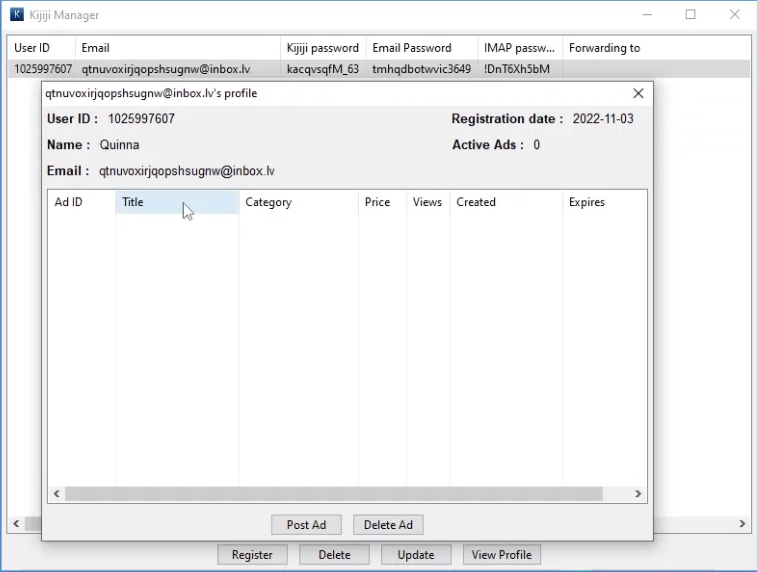Sort ads by Ad ID column header
This screenshot has width=757, height=572.
(x=82, y=202)
